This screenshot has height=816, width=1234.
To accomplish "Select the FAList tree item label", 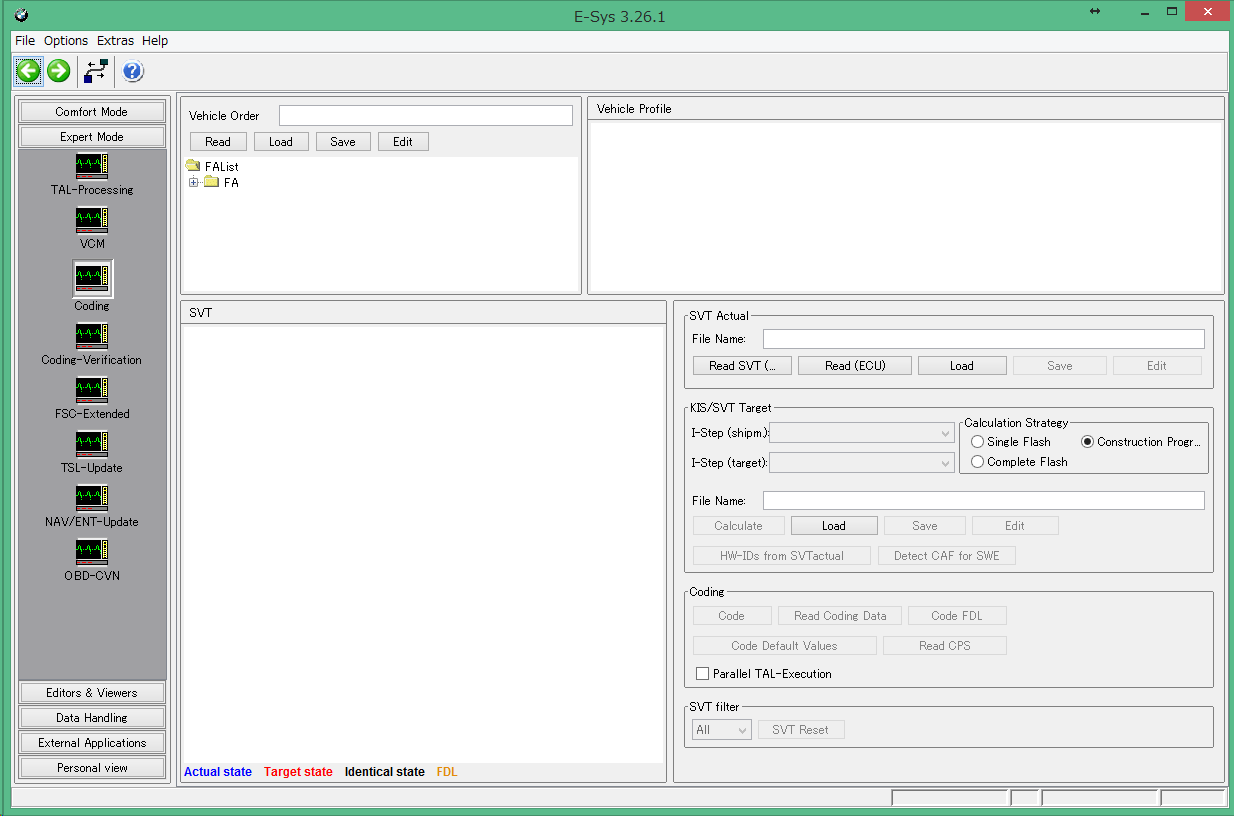I will pos(222,167).
